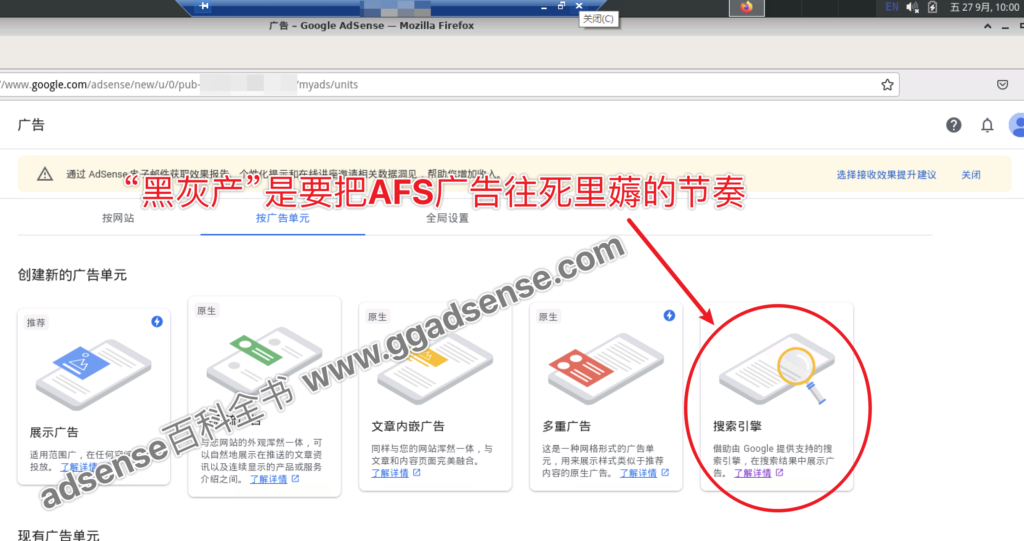Click the EN input language indicator

[892, 7]
